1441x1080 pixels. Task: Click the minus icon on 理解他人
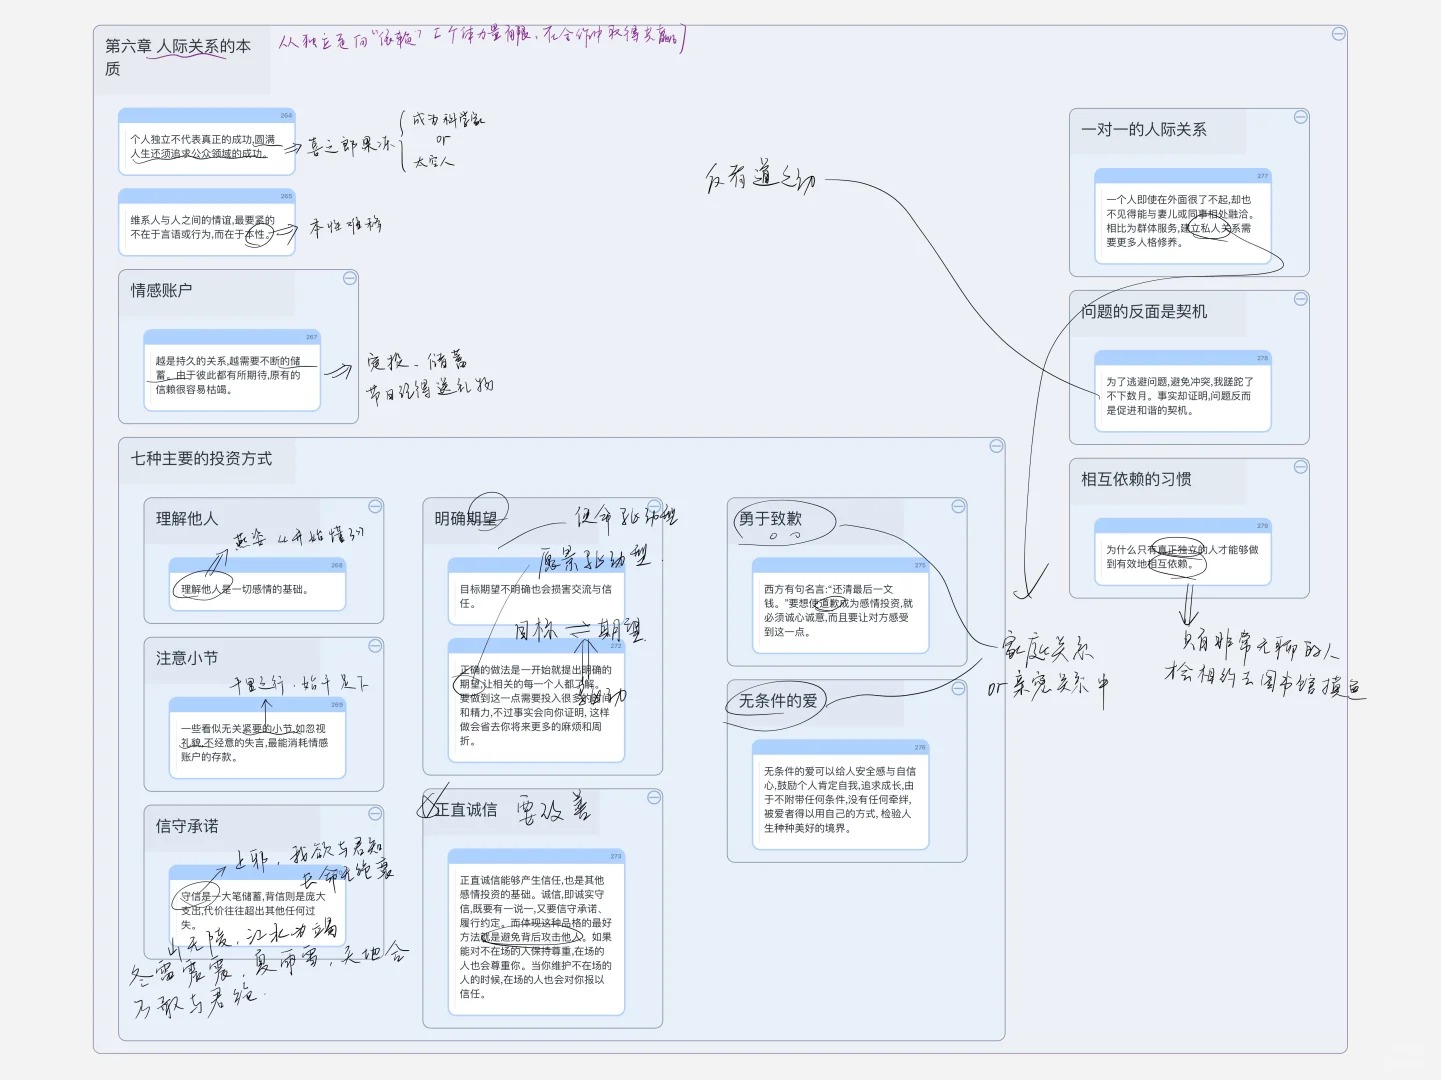tap(375, 506)
